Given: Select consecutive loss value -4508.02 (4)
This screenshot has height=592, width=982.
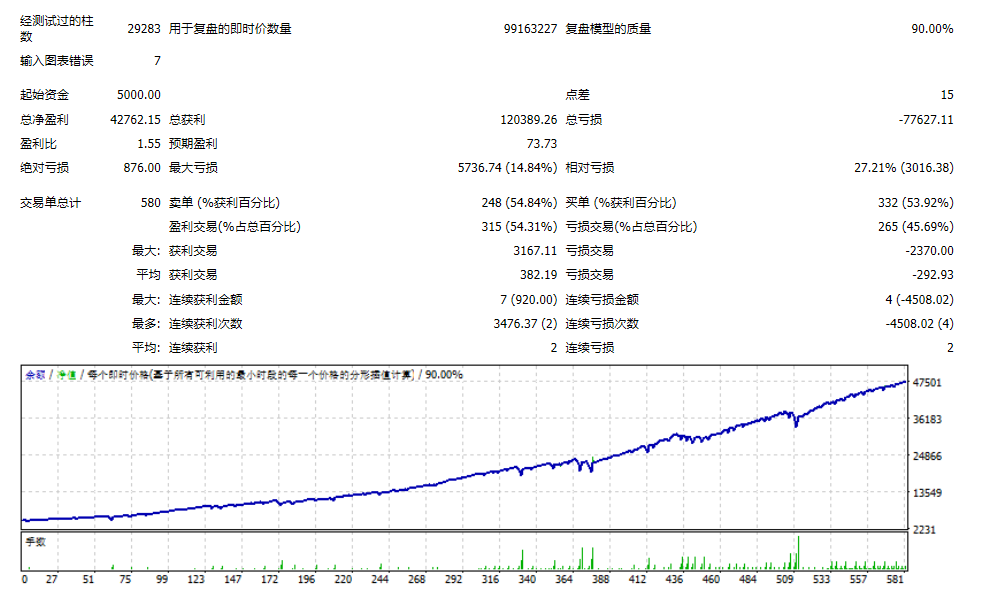Looking at the screenshot, I should (919, 324).
